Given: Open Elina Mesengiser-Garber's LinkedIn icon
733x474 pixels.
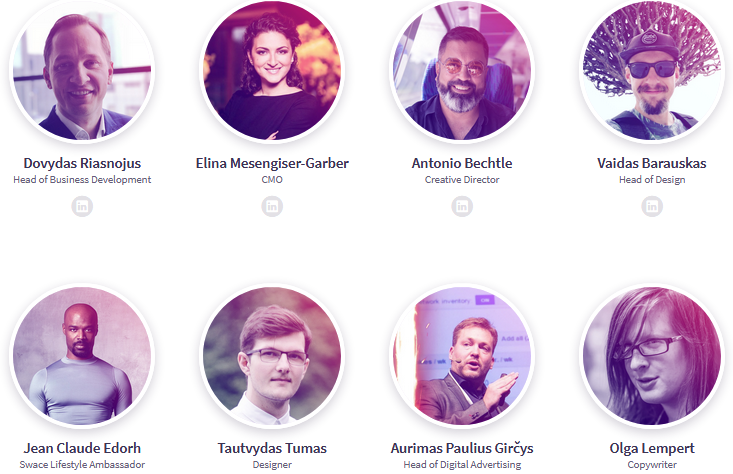Looking at the screenshot, I should tap(272, 206).
